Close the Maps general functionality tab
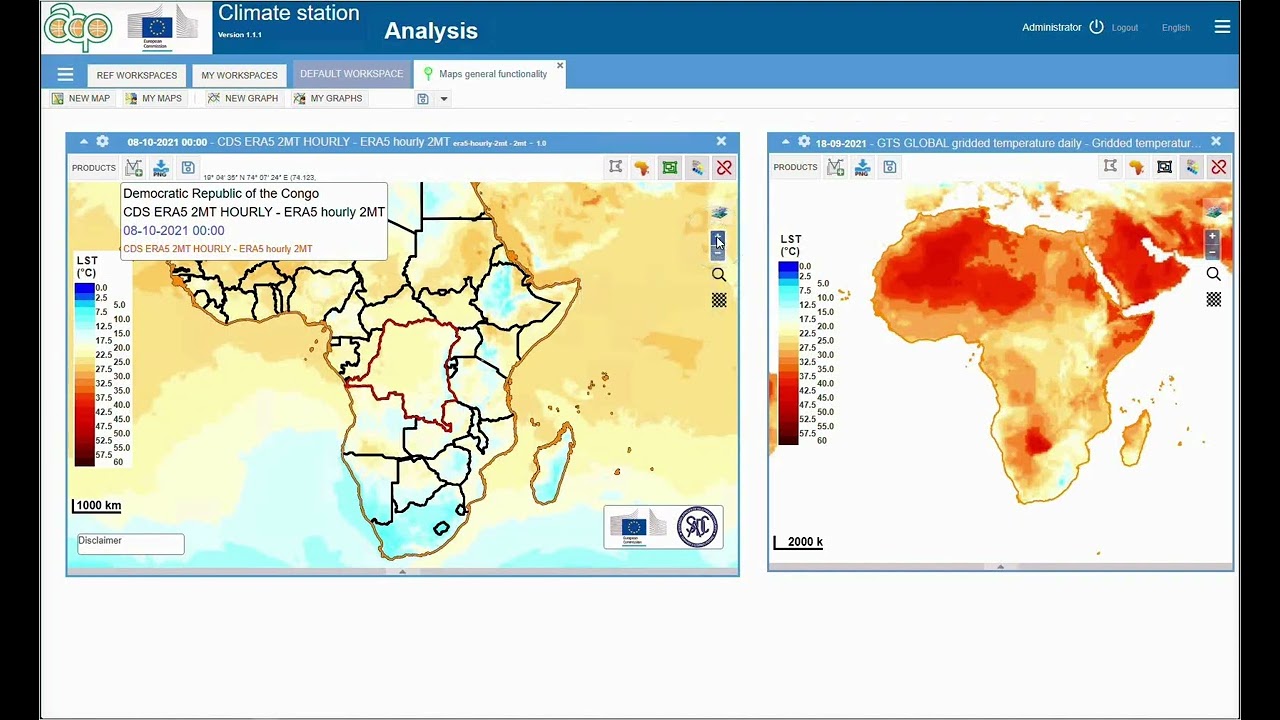Viewport: 1280px width, 720px height. pyautogui.click(x=560, y=66)
